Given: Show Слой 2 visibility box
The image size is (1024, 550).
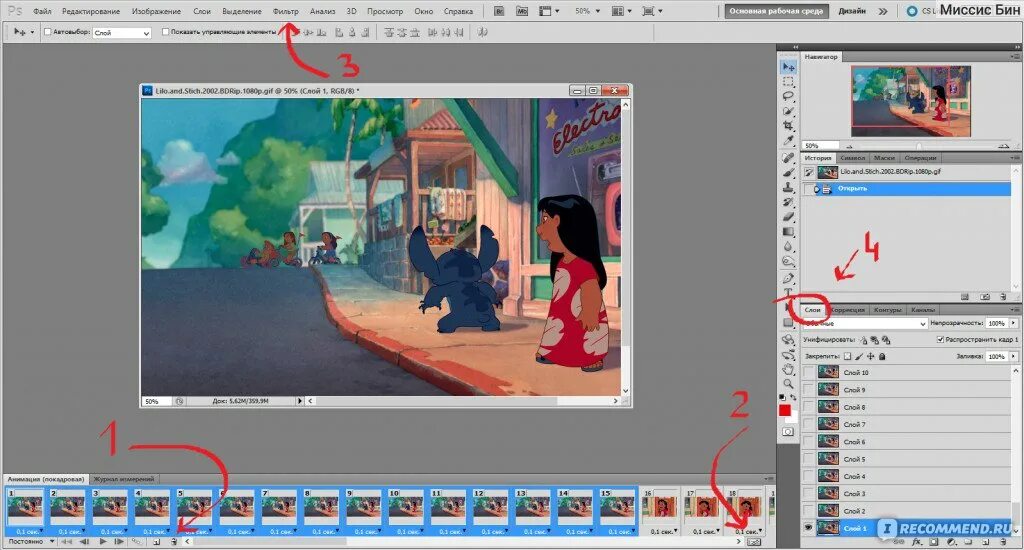Looking at the screenshot, I should coord(808,511).
